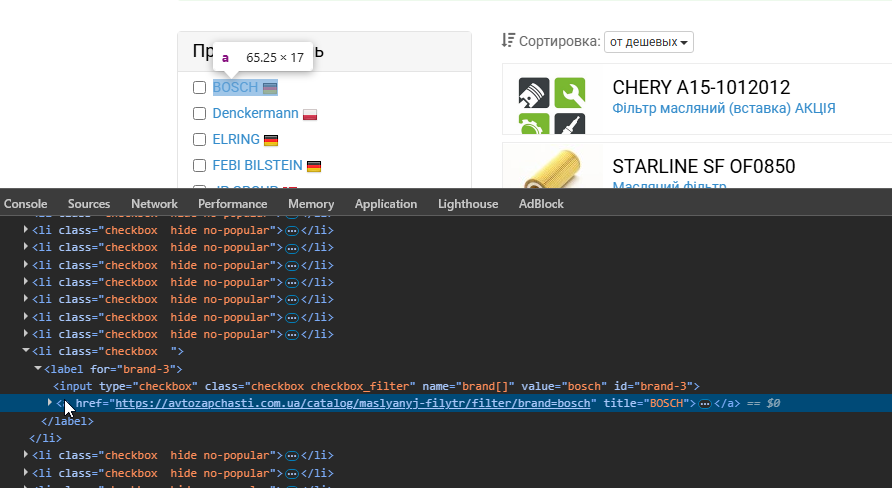This screenshot has width=892, height=488.
Task: Click the '== $0' marker text
Action: coord(763,403)
